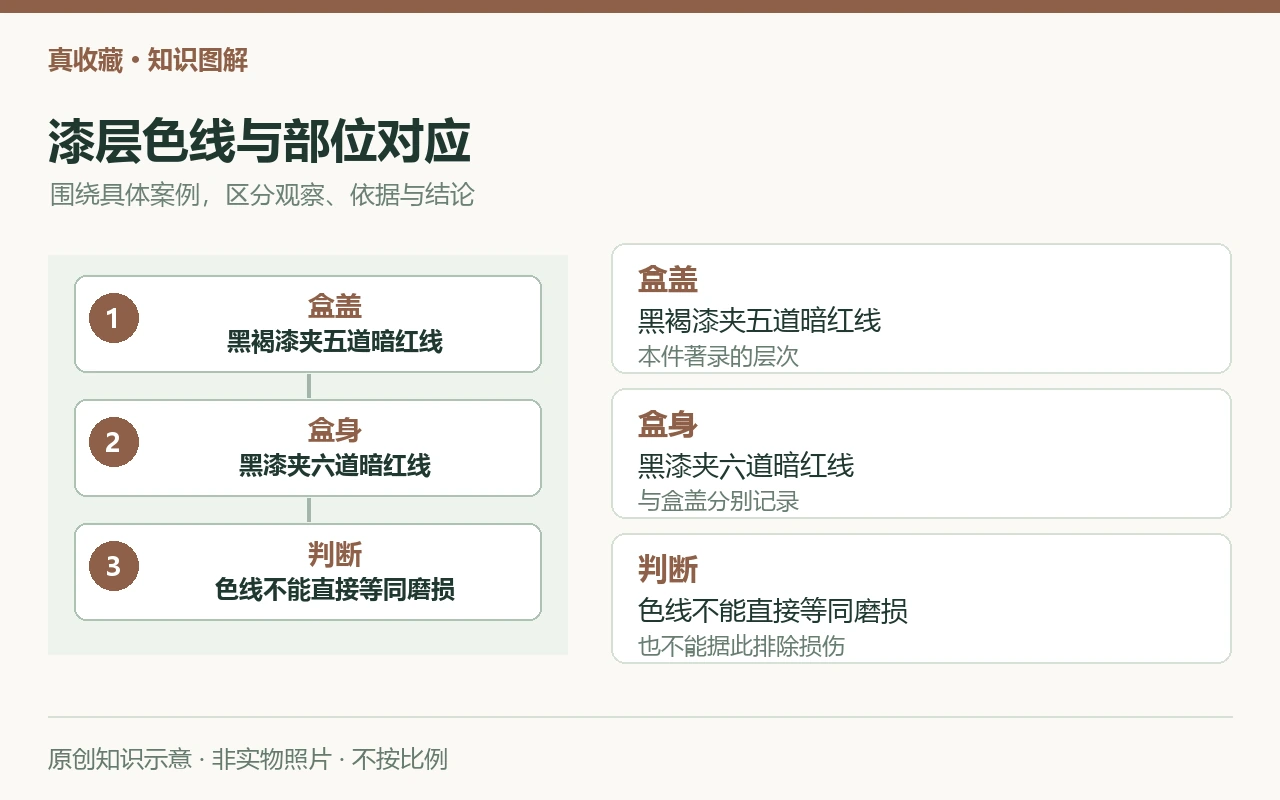
Task: Click 判断 label in numbered step 3 box
Action: coord(335,554)
